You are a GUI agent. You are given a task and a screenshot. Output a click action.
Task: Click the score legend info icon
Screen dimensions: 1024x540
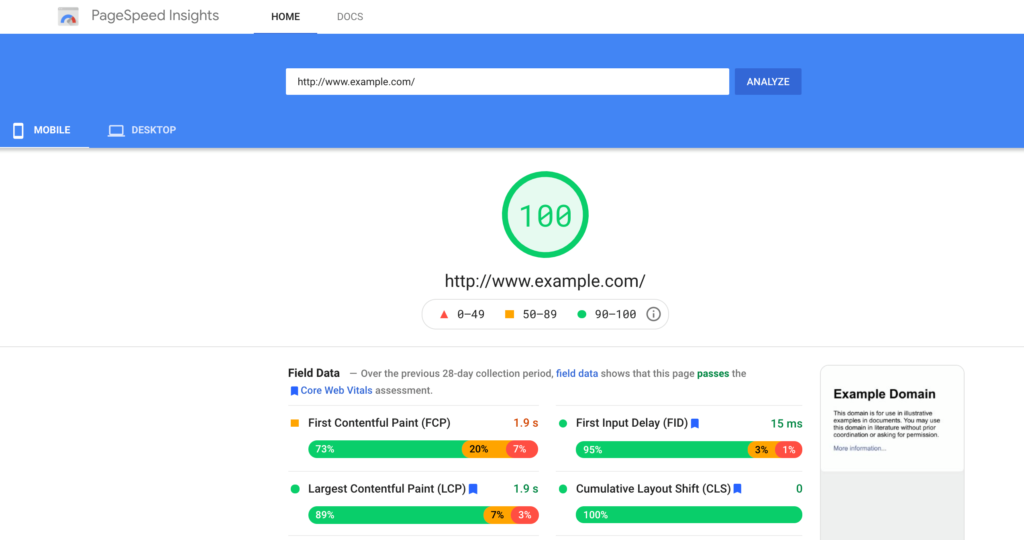point(653,314)
